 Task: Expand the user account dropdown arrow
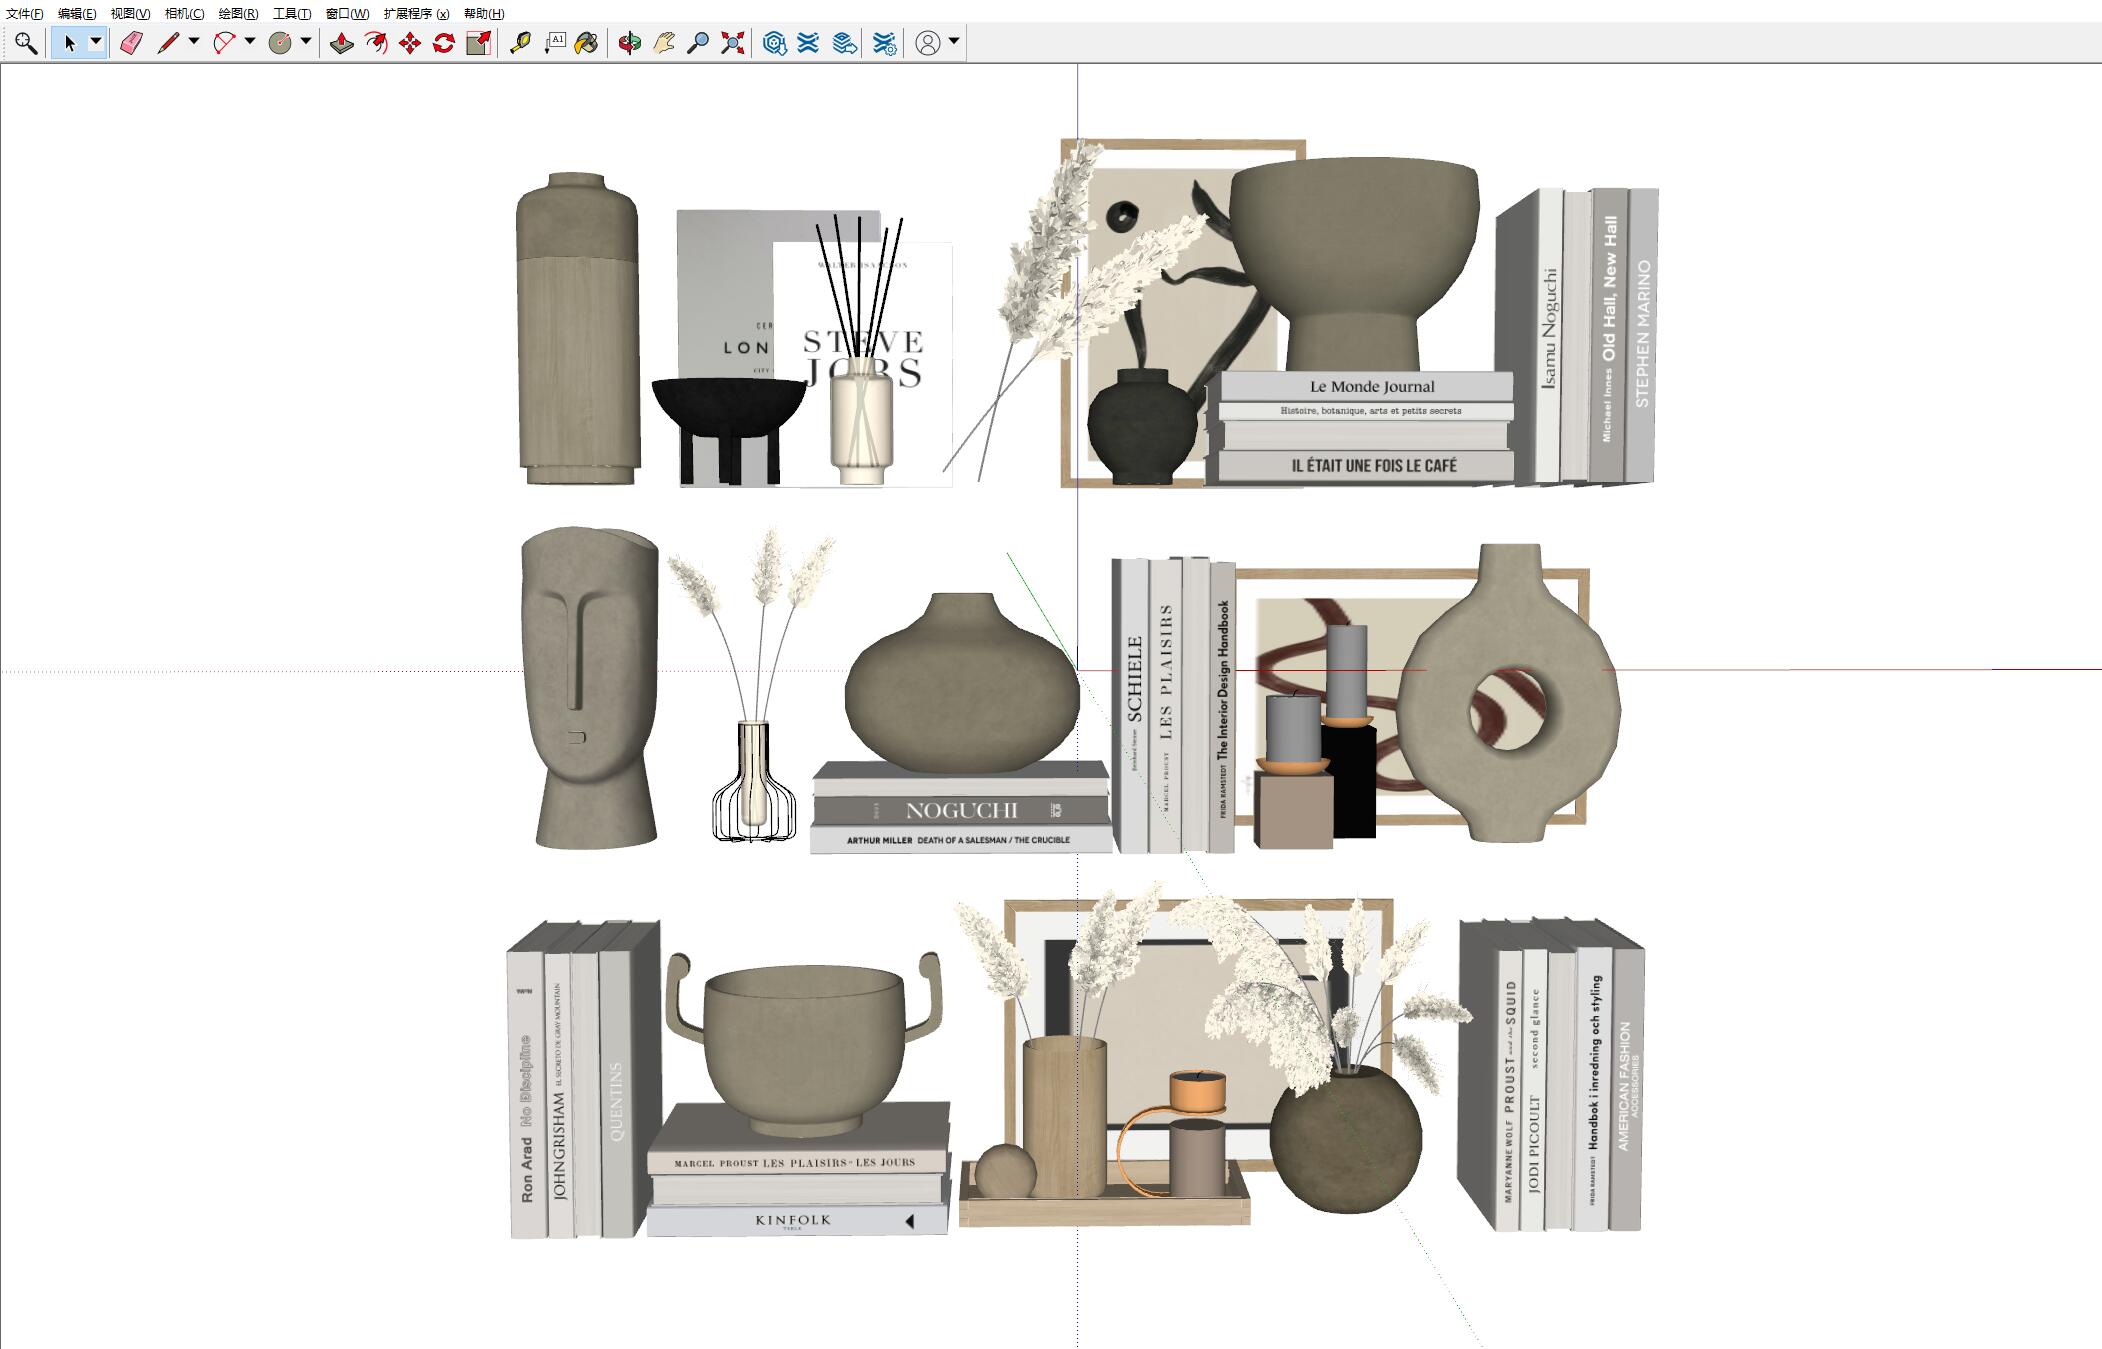click(x=954, y=42)
